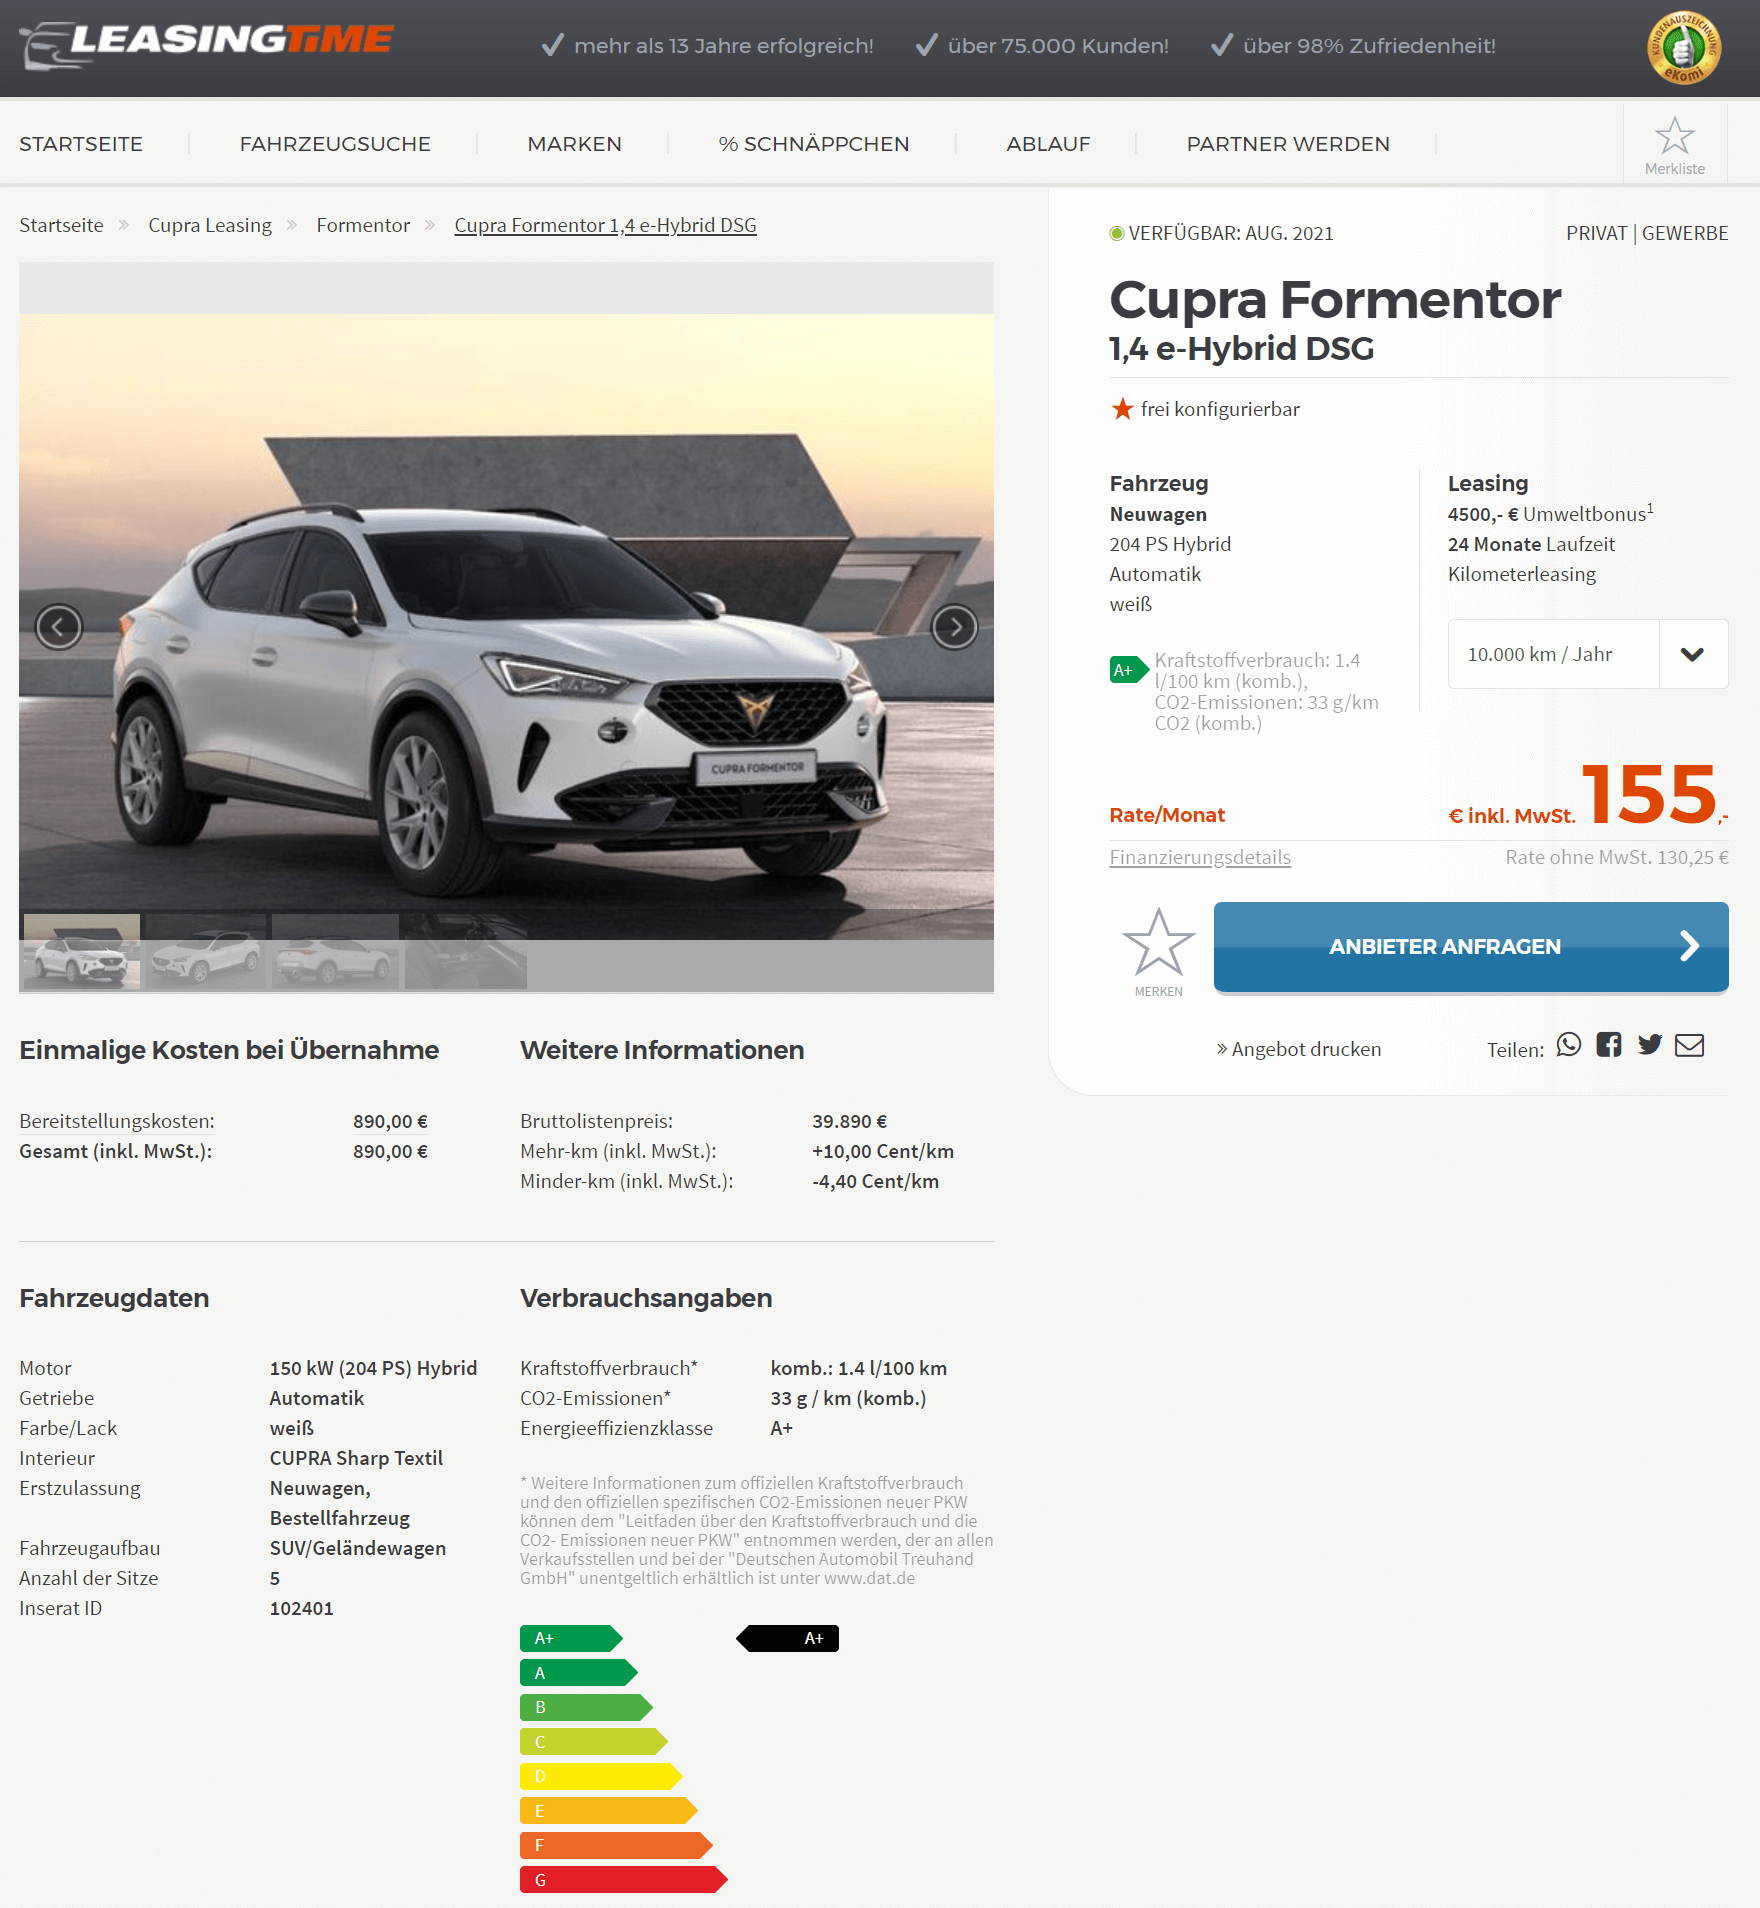Screen dimensions: 1760x1908
Task: Click 33 g / km (komb.) CO2 value
Action: [x=848, y=1398]
